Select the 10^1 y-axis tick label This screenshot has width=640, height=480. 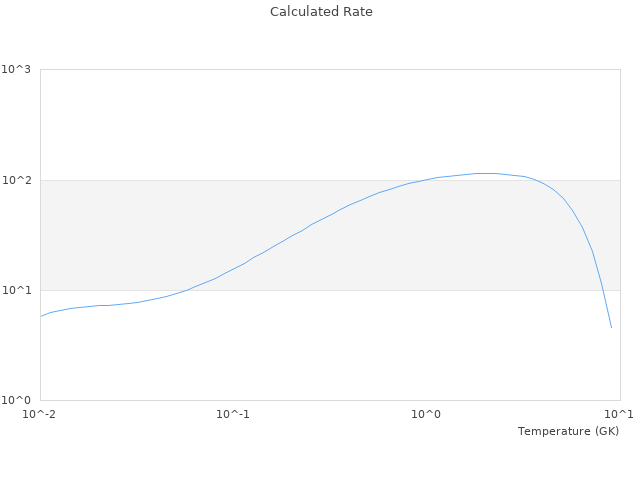tap(16, 290)
